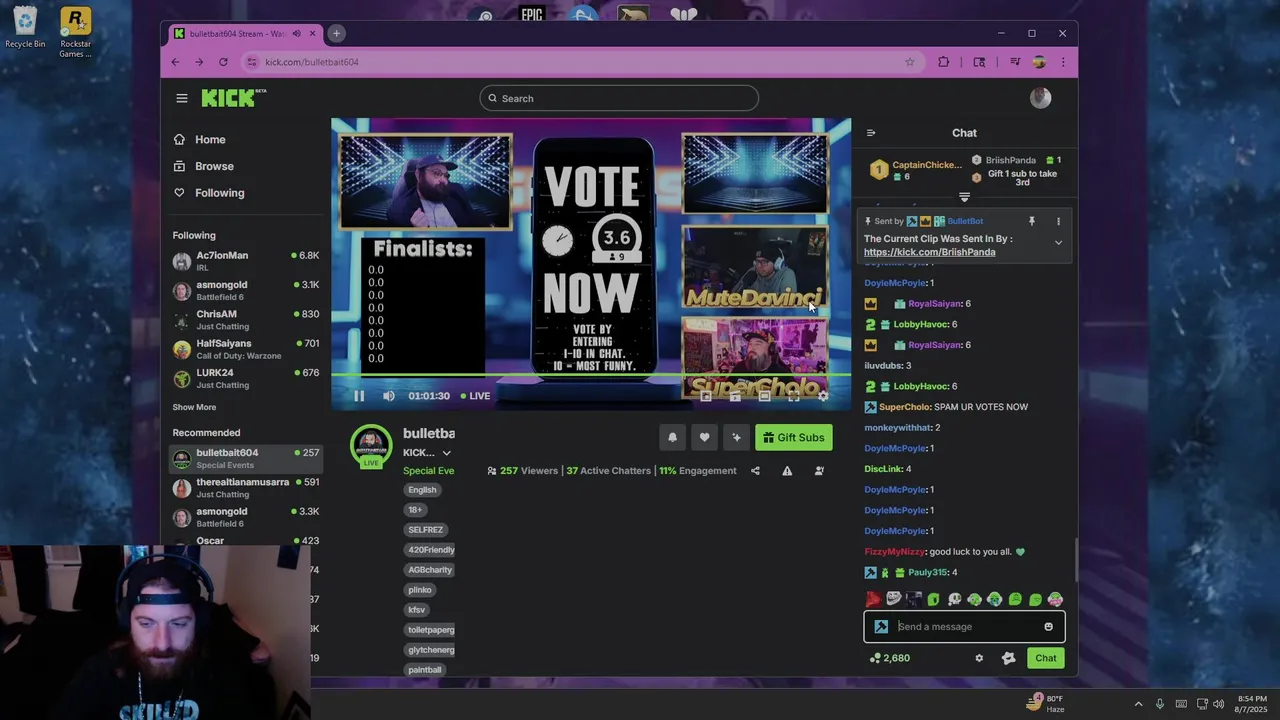Open ChrisAM channel from Following

tap(246, 320)
